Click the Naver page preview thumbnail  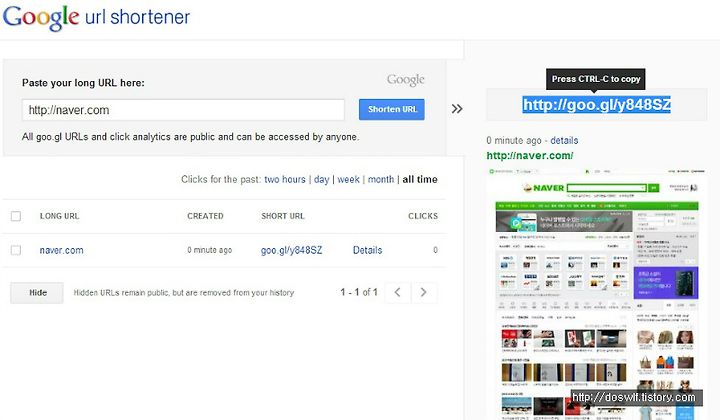pos(596,294)
